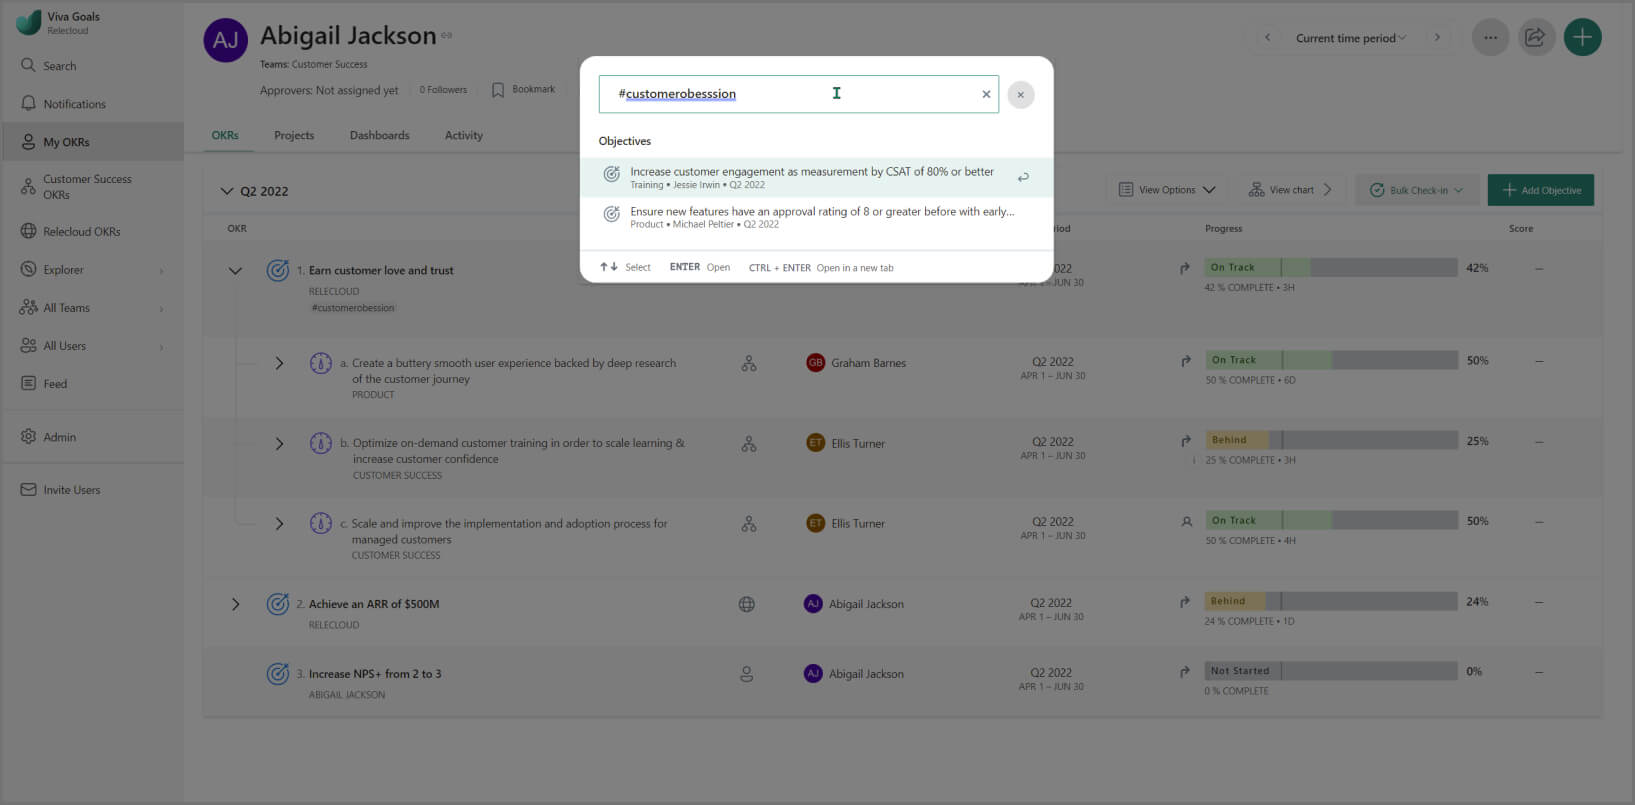The width and height of the screenshot is (1635, 805).
Task: Open Explorer in the sidebar
Action: coord(92,270)
